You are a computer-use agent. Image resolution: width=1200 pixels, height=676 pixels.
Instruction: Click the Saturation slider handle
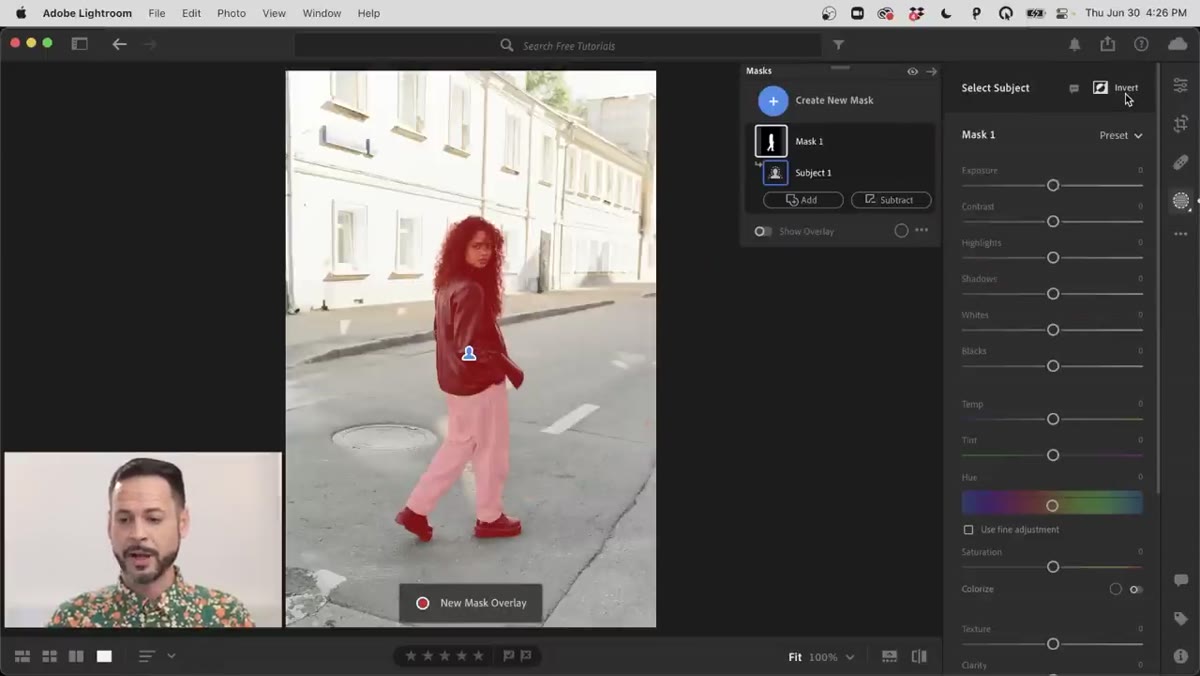(x=1053, y=567)
